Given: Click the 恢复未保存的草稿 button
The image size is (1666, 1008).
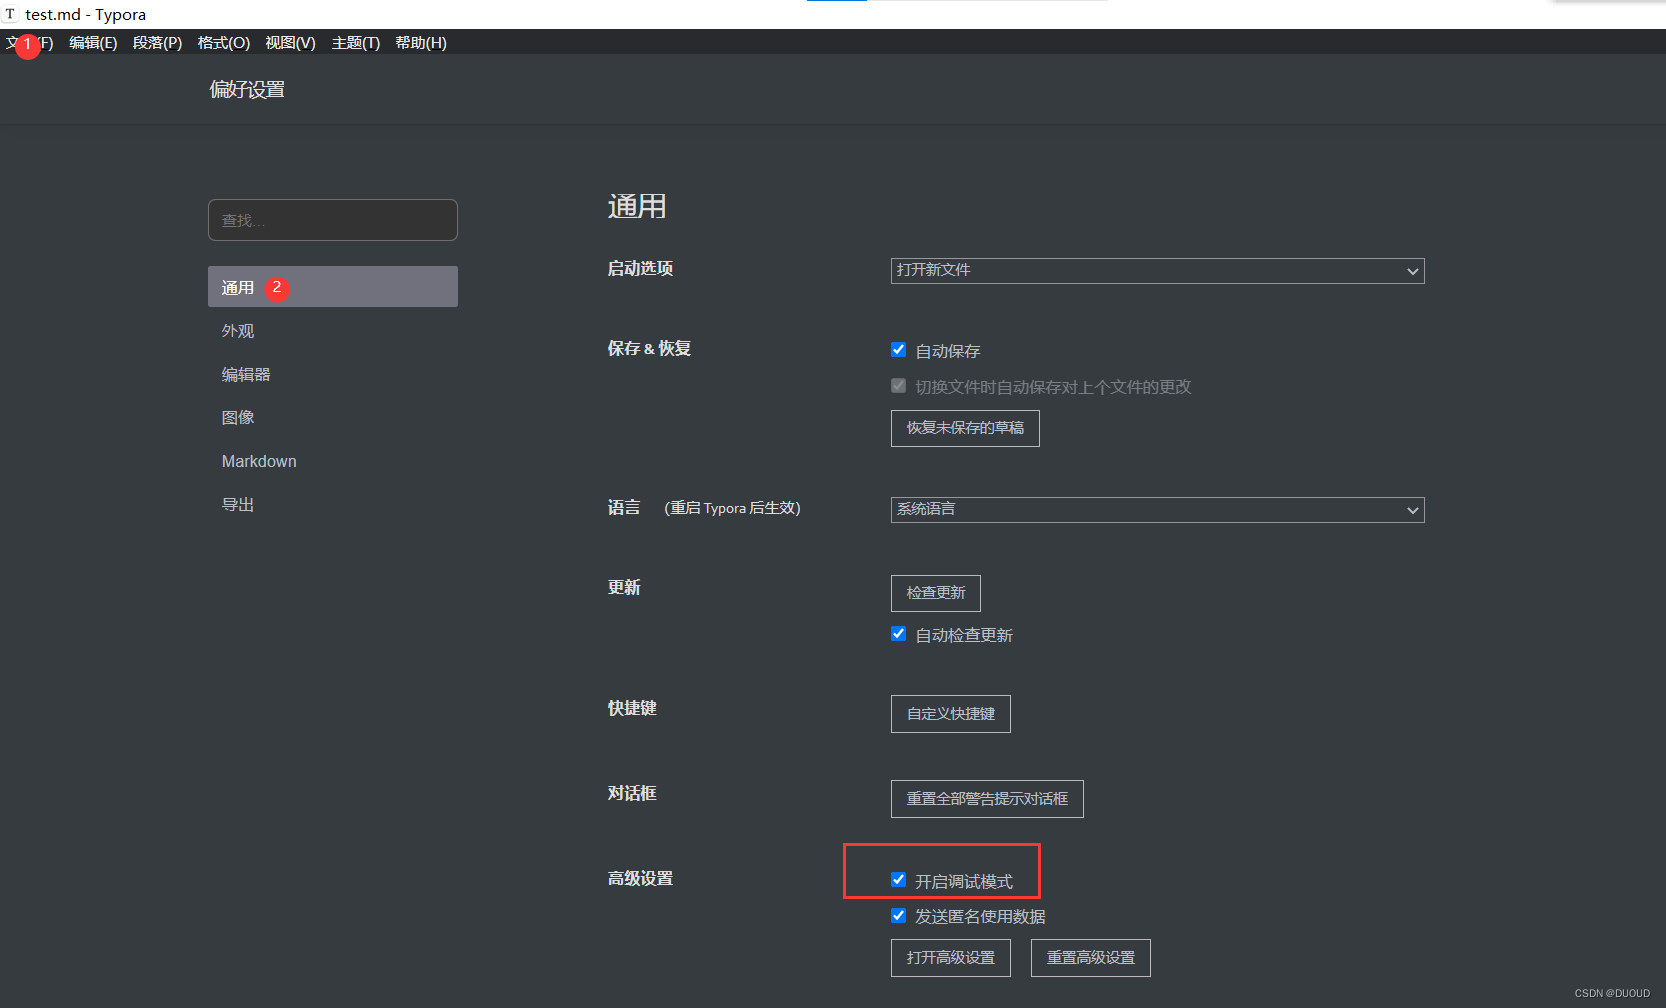Looking at the screenshot, I should point(965,428).
